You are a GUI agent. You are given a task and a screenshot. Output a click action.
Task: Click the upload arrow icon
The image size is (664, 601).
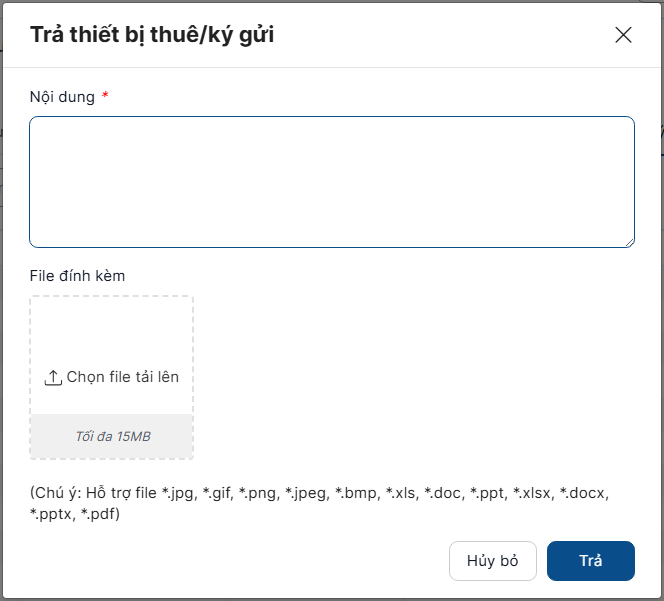54,378
